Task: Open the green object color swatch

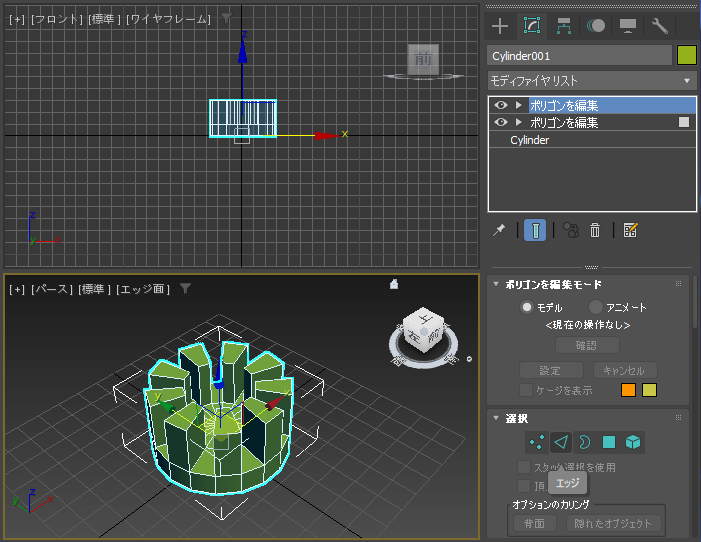Action: click(687, 55)
